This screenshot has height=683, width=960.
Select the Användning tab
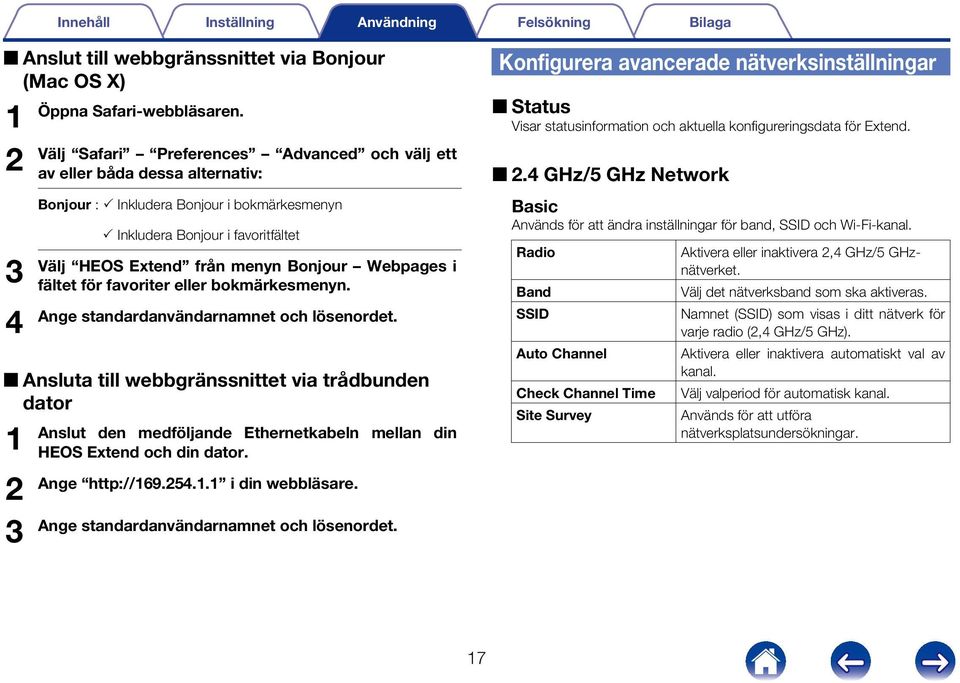(397, 22)
